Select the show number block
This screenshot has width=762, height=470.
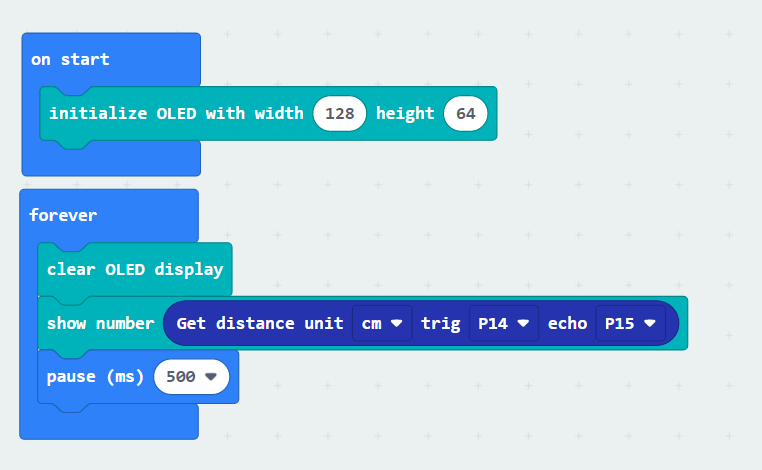coord(101,323)
